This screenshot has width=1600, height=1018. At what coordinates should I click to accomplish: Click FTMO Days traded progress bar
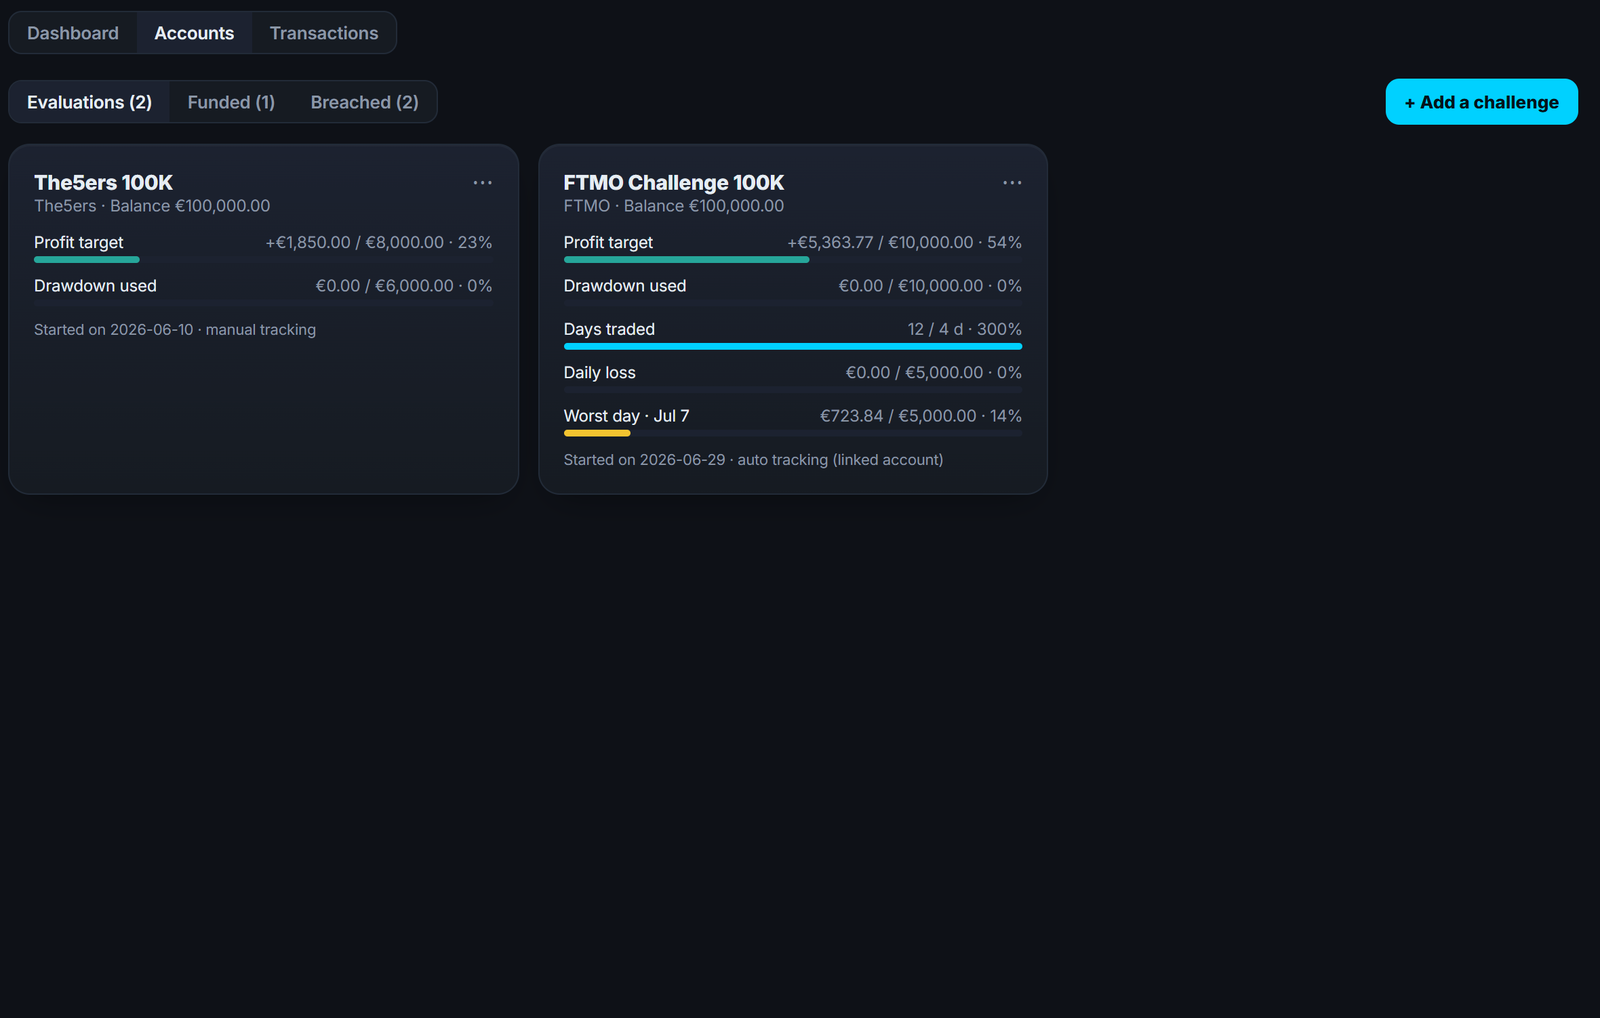pos(793,347)
